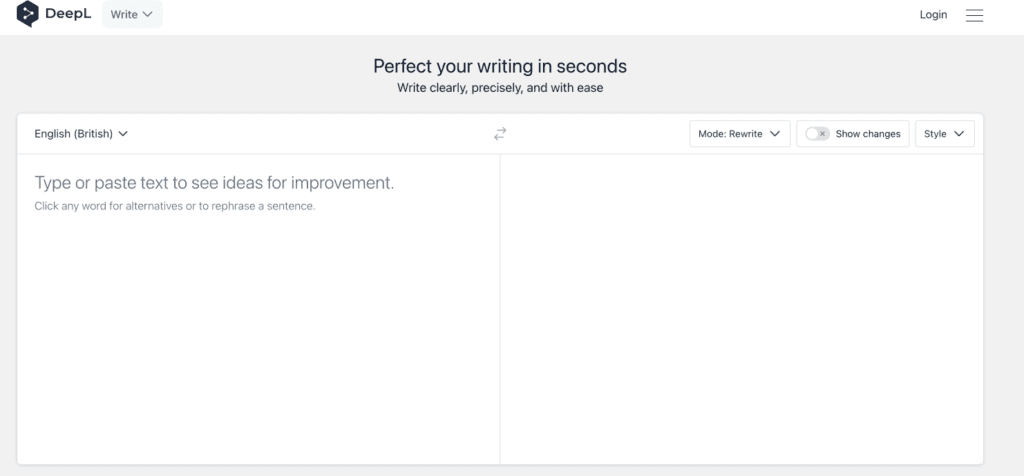Screen dimensions: 1024x476
Task: Click the hint text about word alternatives
Action: point(175,206)
